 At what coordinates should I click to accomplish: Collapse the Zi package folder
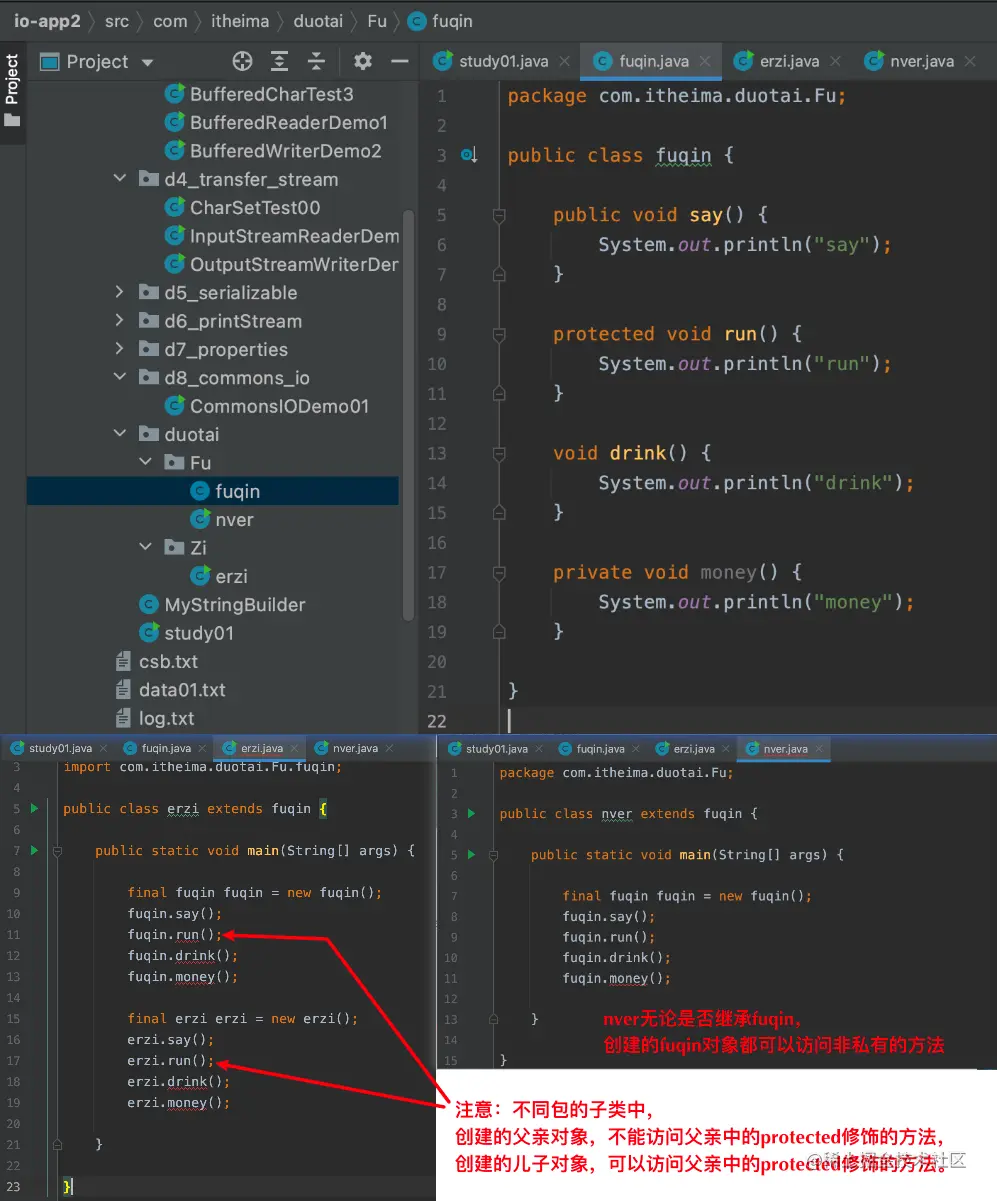145,548
